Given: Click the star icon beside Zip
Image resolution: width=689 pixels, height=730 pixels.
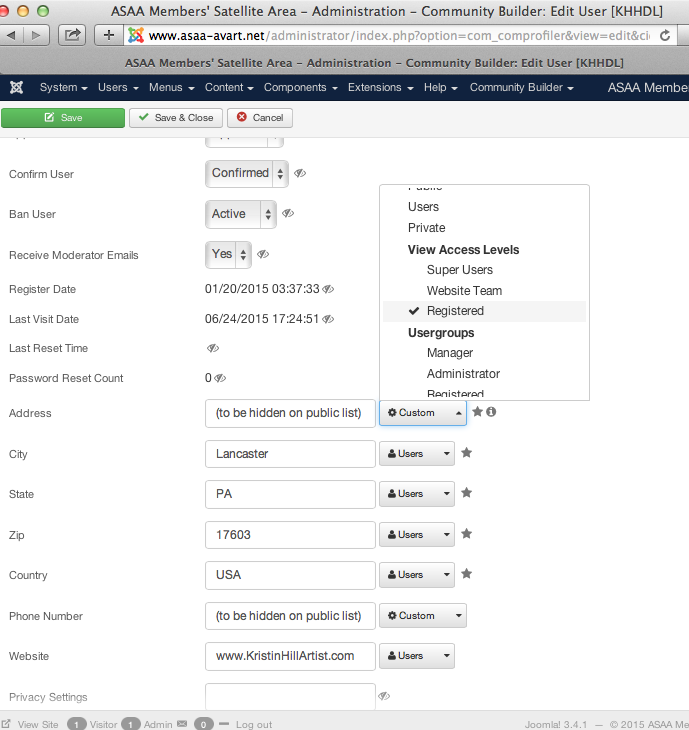Looking at the screenshot, I should coord(466,534).
